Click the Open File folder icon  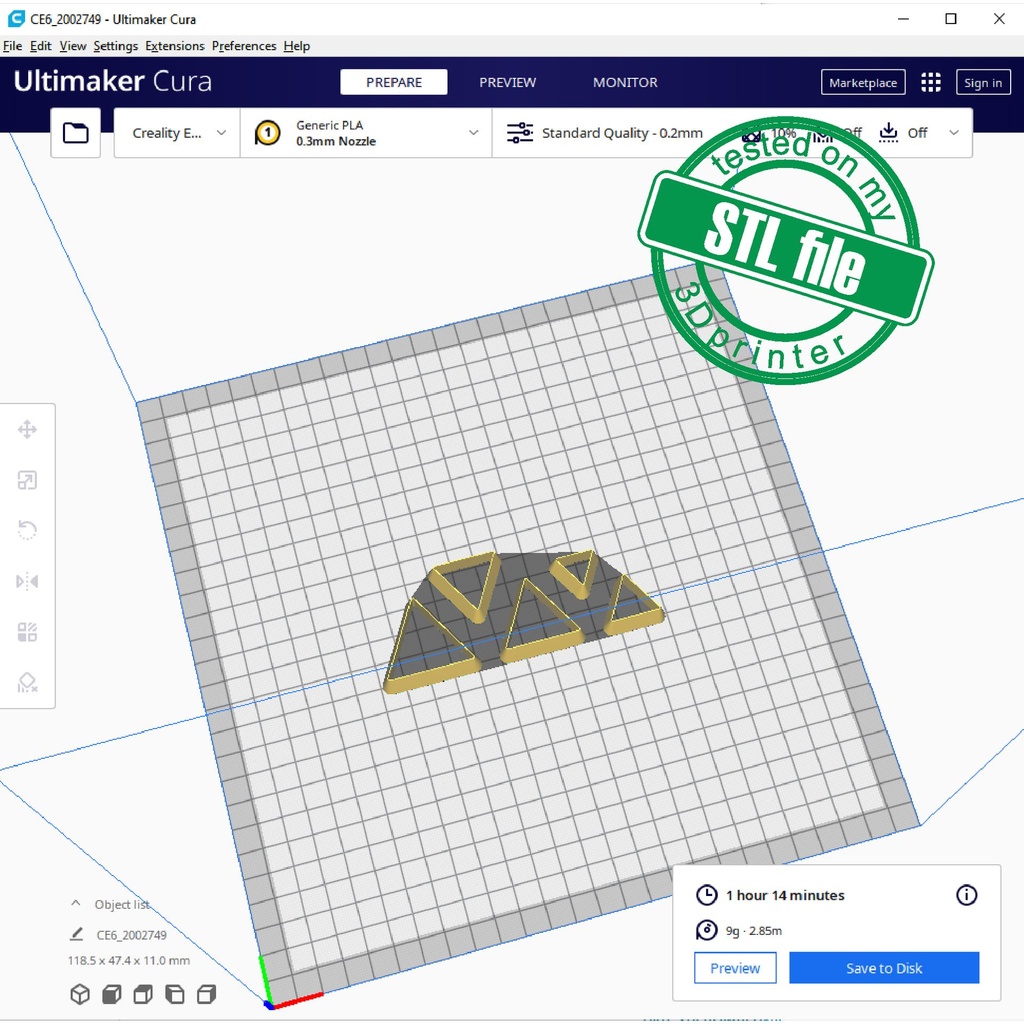coord(76,133)
